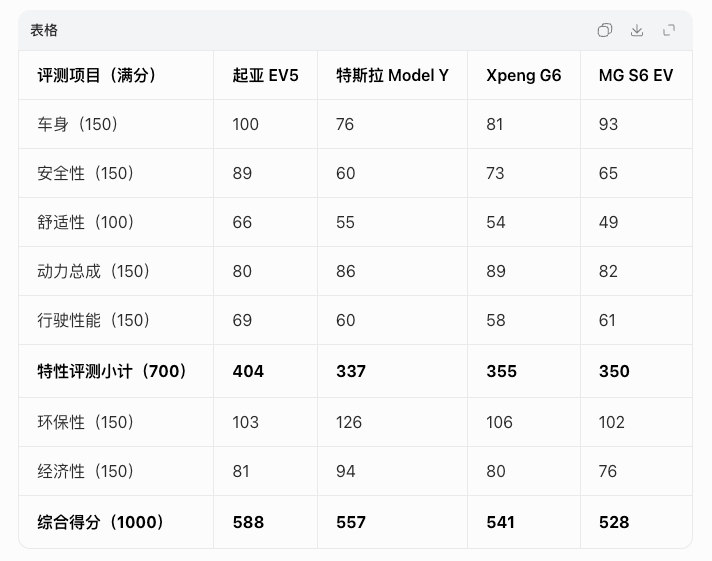712x561 pixels.
Task: Click the 环保性(150) row label
Action: [x=86, y=422]
